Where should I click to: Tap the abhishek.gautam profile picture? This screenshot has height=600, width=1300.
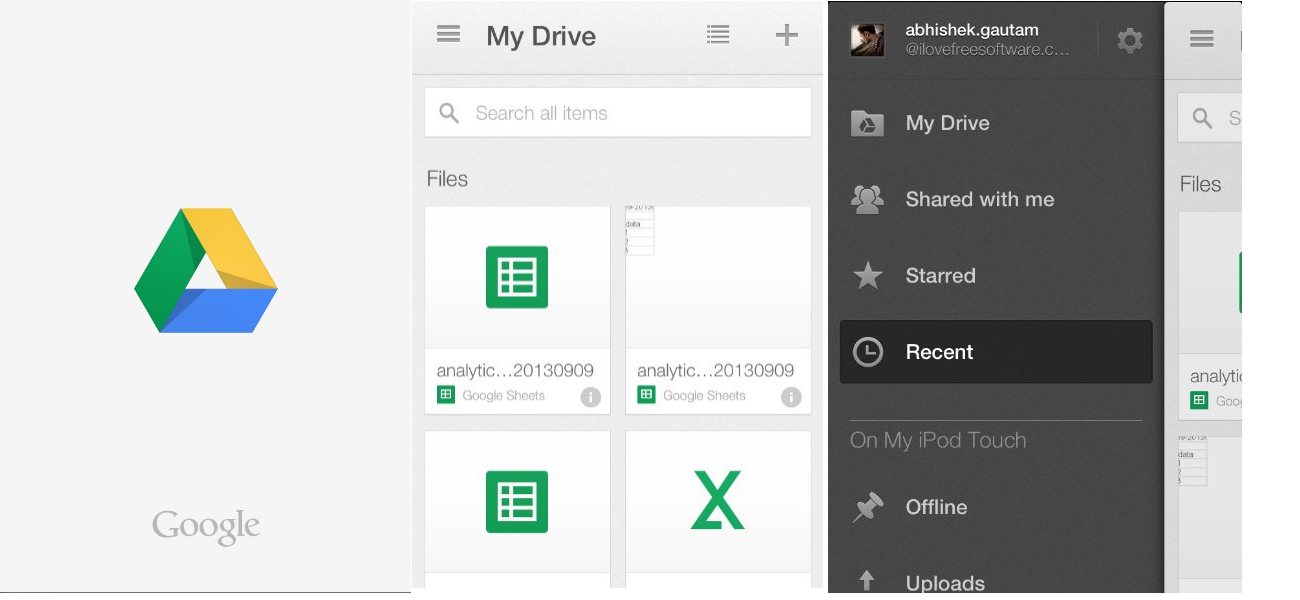(x=867, y=40)
